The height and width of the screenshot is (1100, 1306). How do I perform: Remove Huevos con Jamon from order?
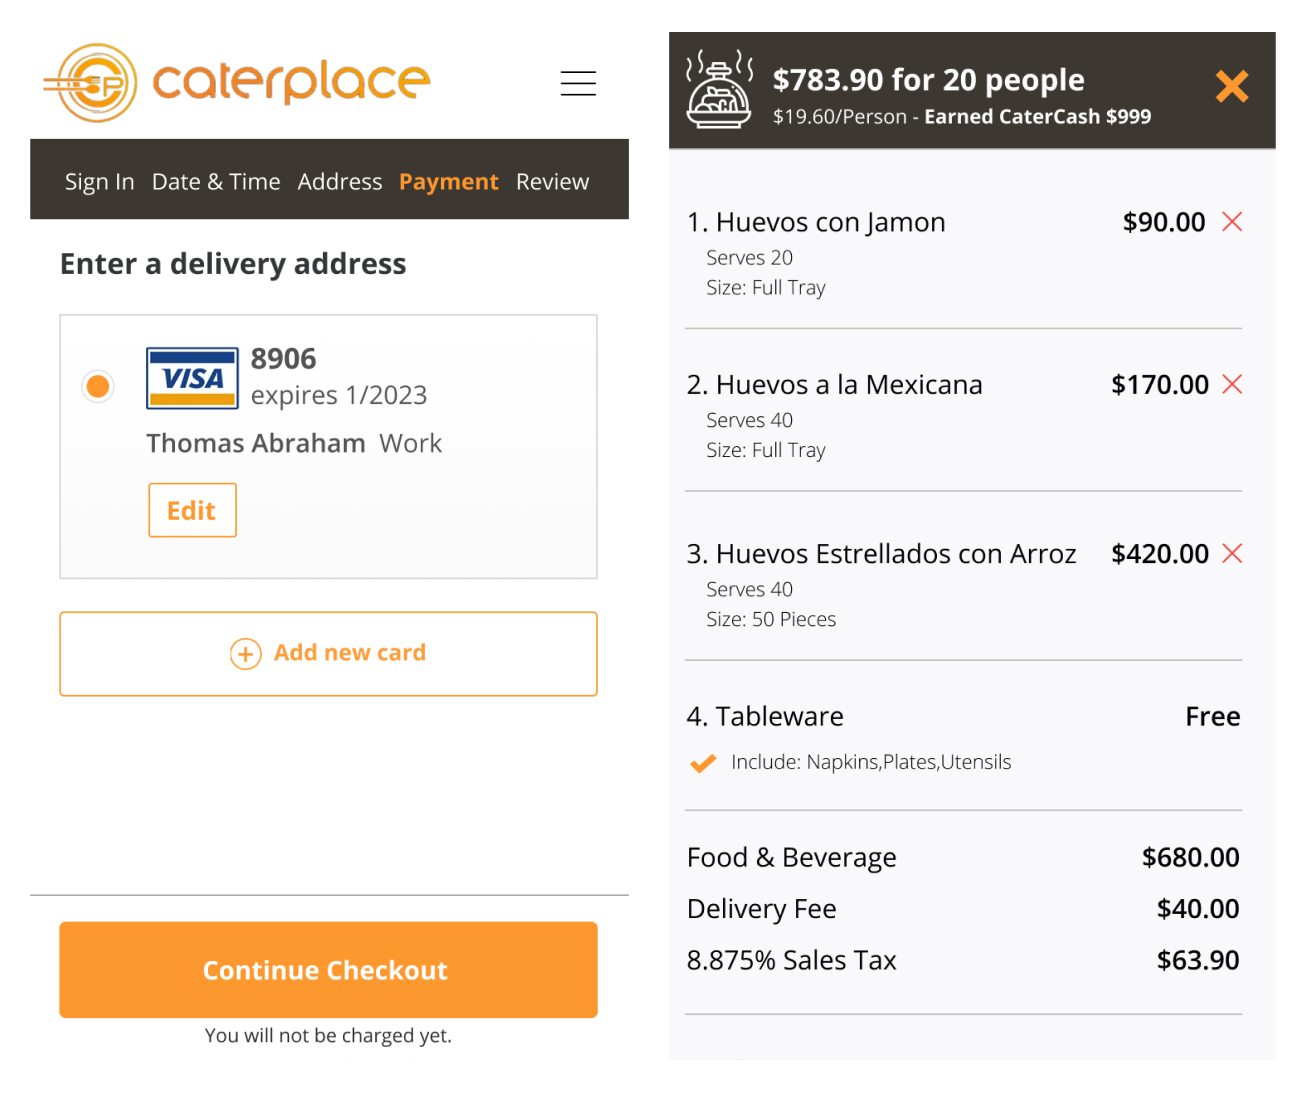point(1232,222)
